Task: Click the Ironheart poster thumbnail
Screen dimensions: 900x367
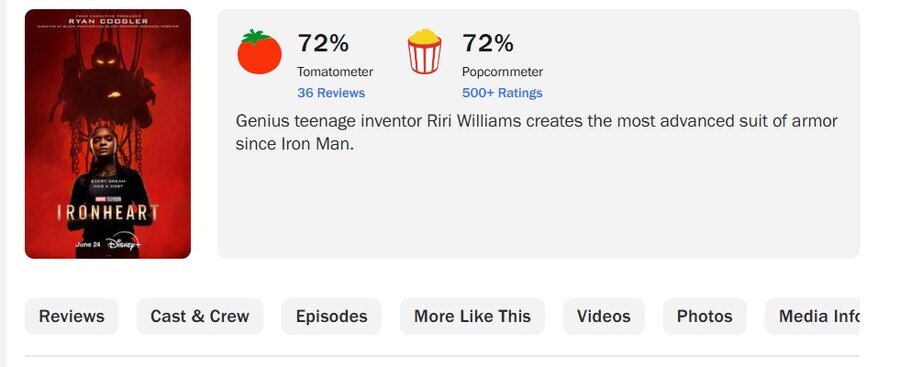Action: [x=108, y=134]
